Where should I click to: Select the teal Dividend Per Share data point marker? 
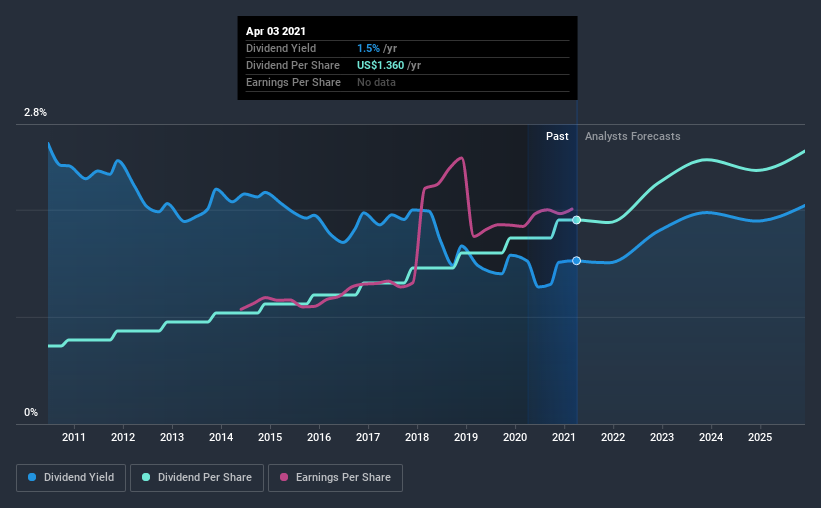coord(577,220)
